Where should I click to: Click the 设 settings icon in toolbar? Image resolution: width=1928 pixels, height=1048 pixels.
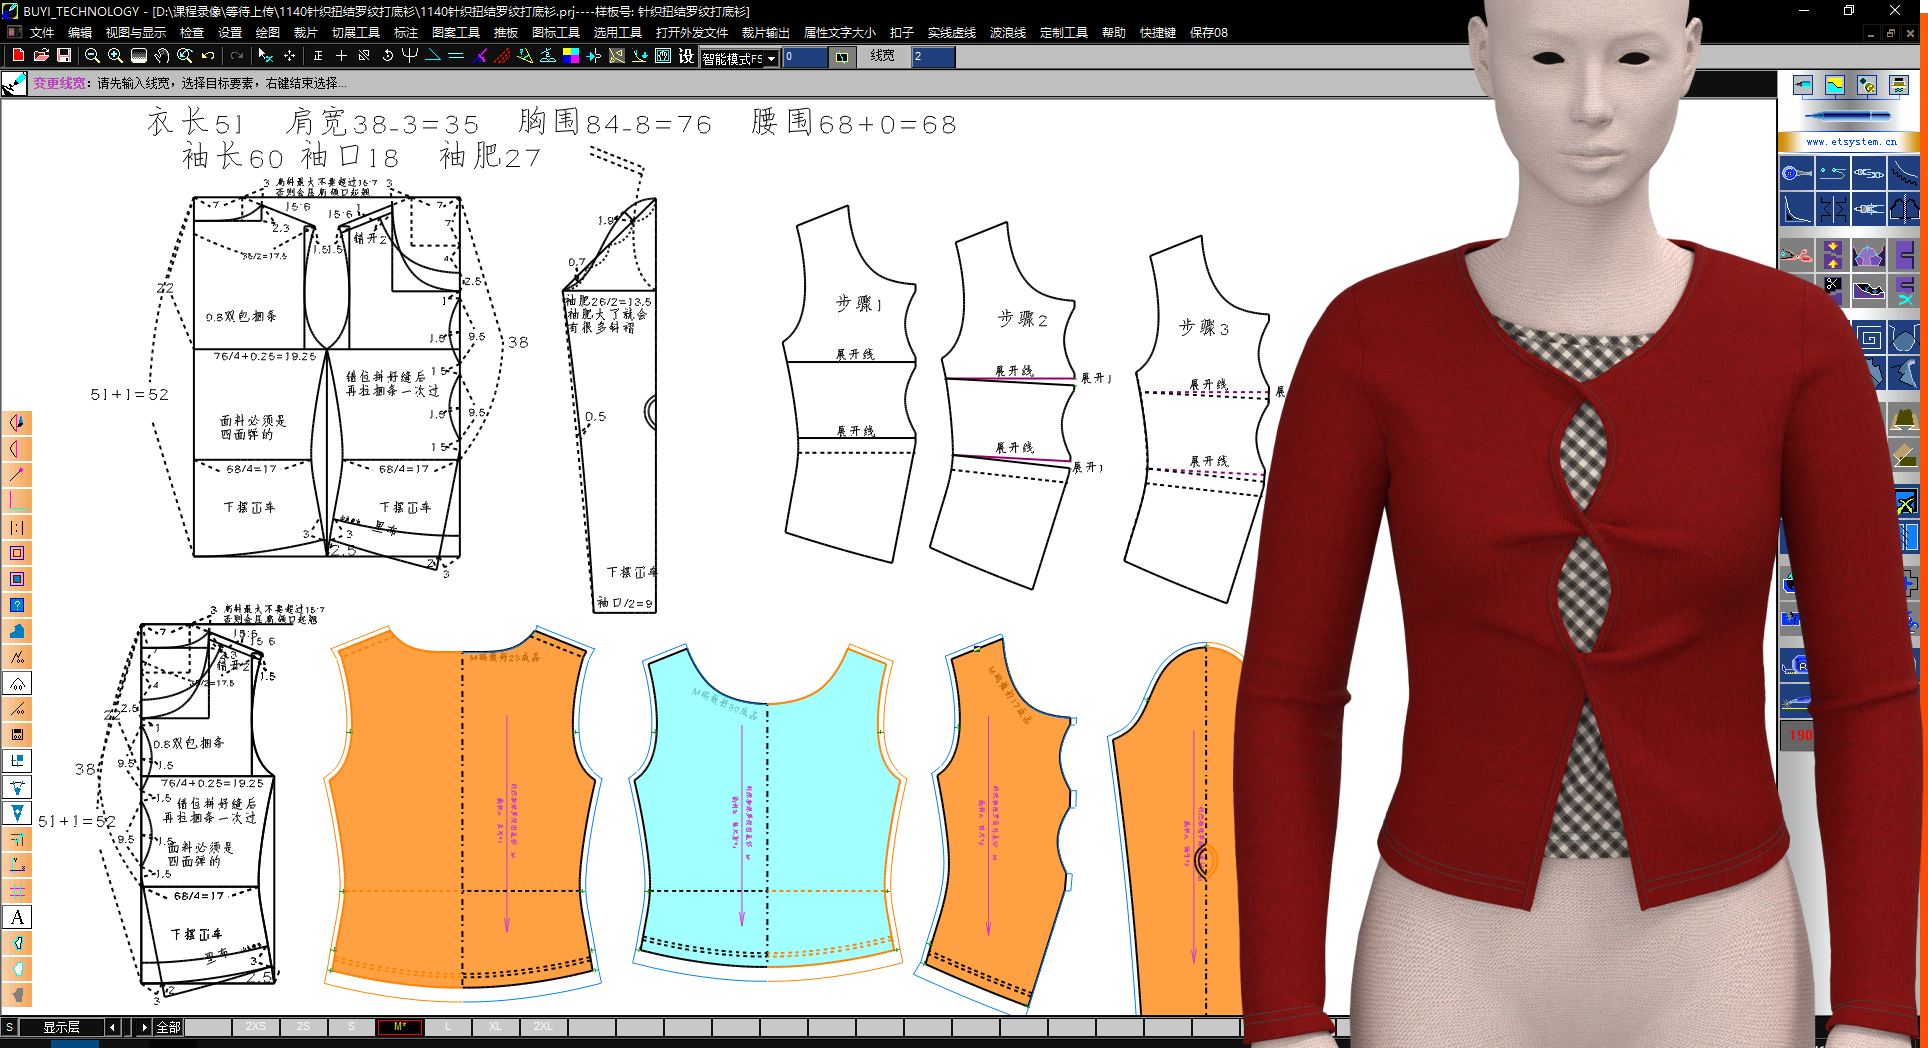(686, 56)
